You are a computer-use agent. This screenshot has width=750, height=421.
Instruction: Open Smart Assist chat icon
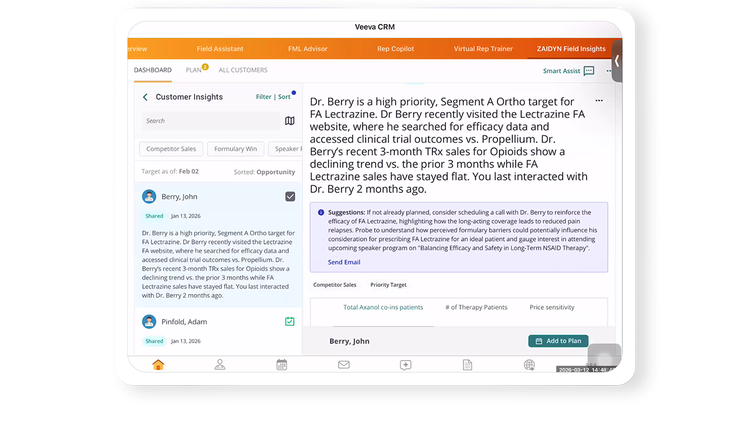click(589, 71)
